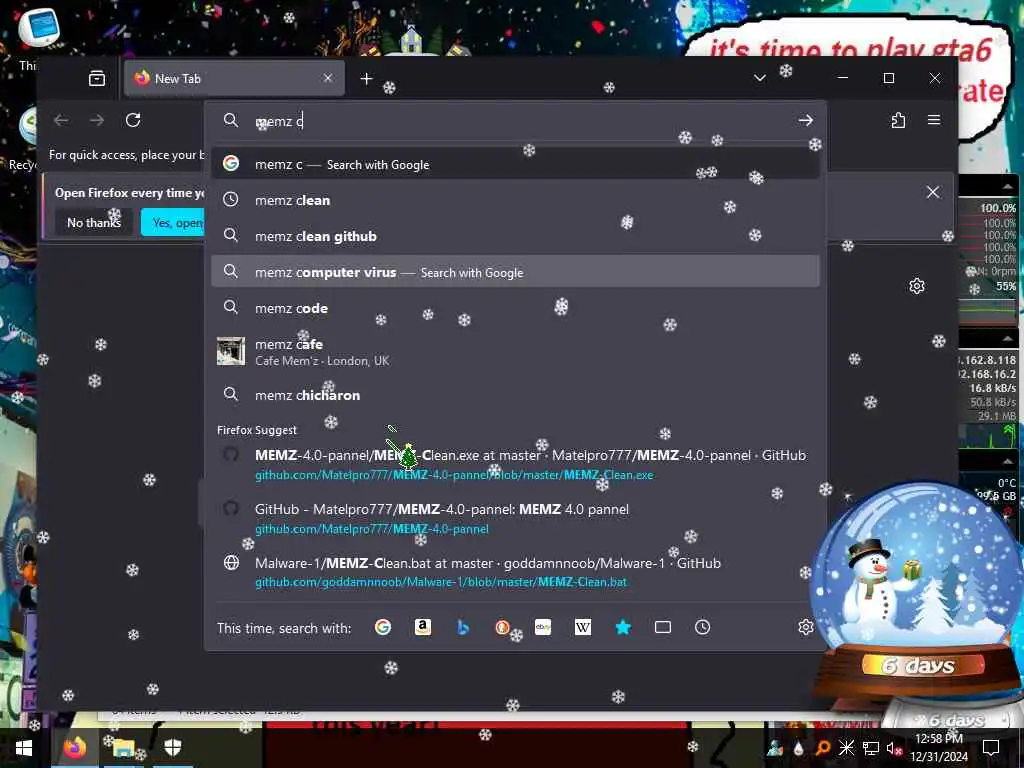Viewport: 1024px width, 768px height.
Task: Select the New Tab tab
Action: 234,78
